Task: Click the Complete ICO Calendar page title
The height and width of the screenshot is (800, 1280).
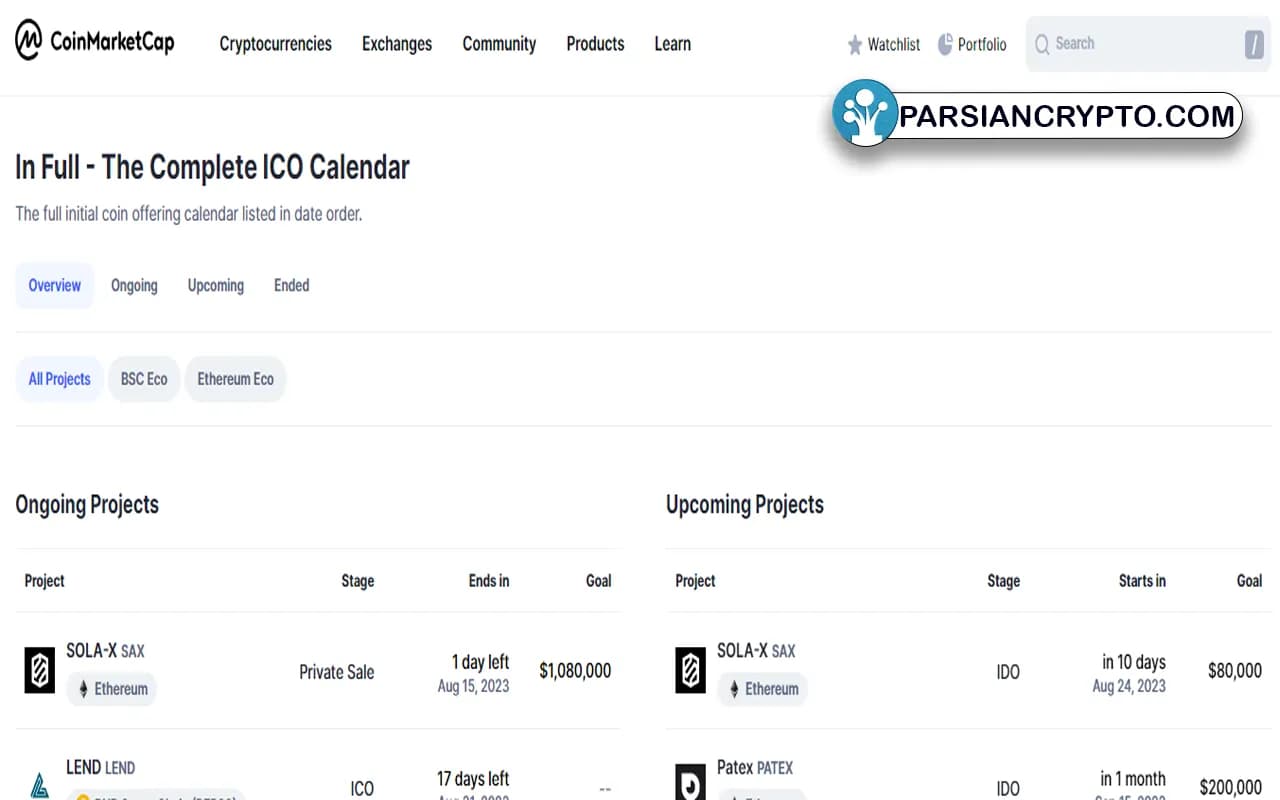Action: tap(212, 167)
